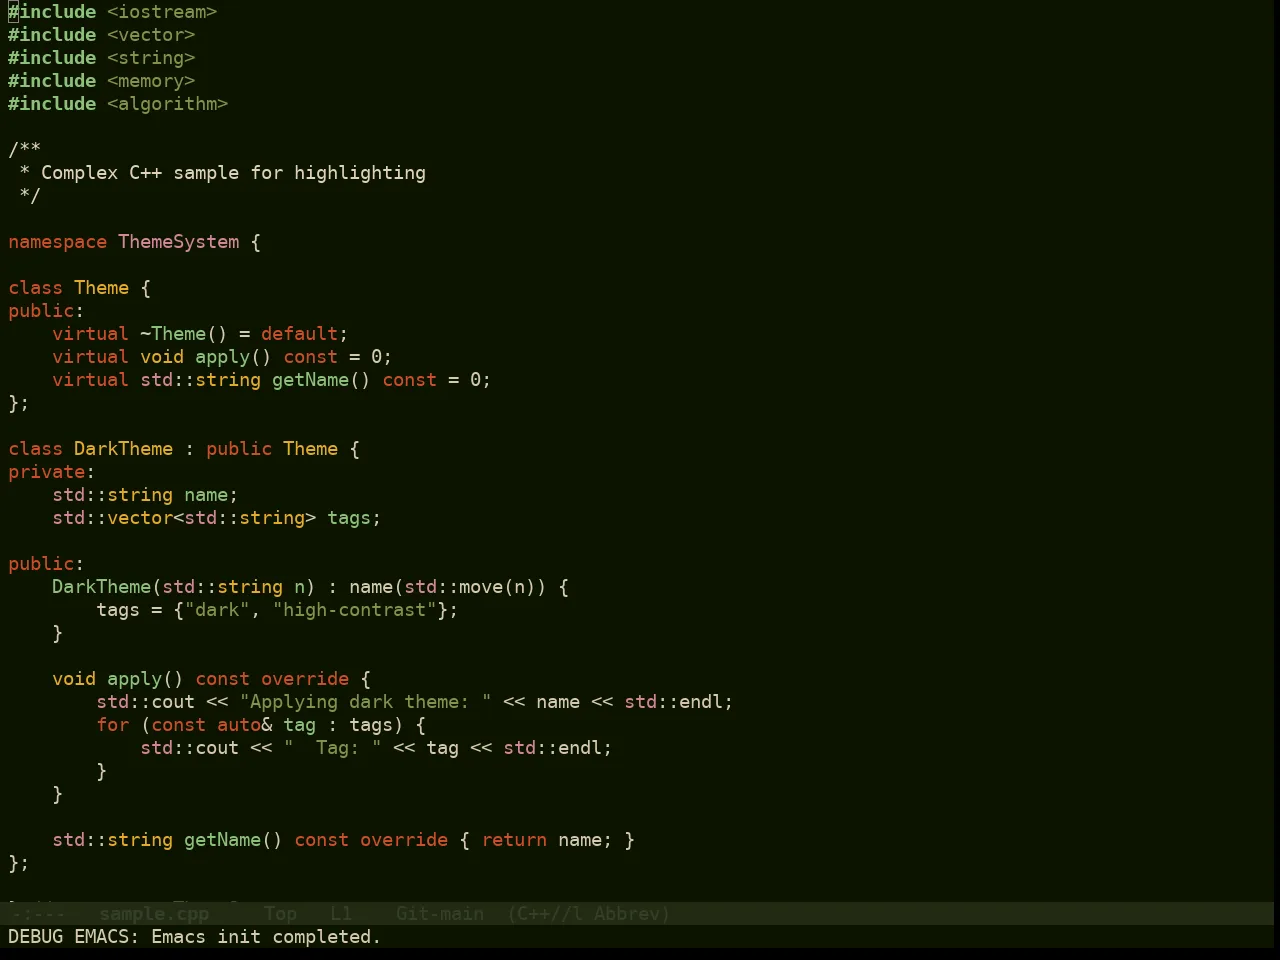
Task: Click 'tags;' in the std::vector declaration
Action: pos(354,518)
